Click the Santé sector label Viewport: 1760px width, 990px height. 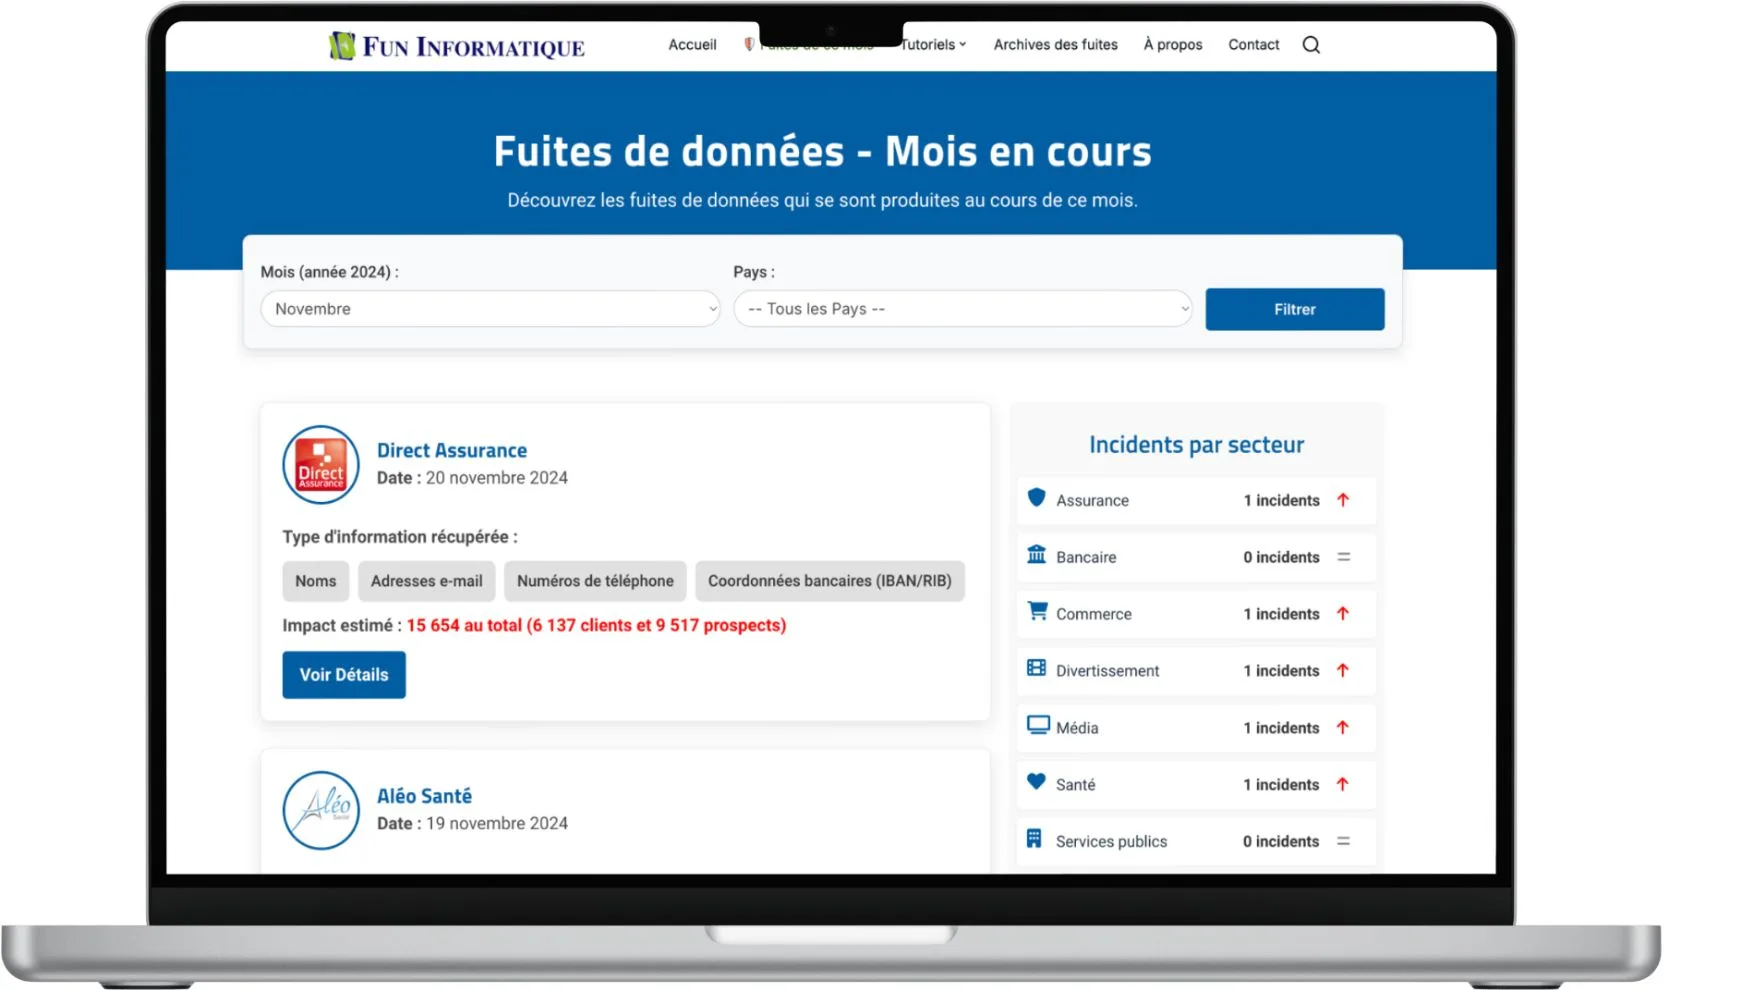point(1076,785)
